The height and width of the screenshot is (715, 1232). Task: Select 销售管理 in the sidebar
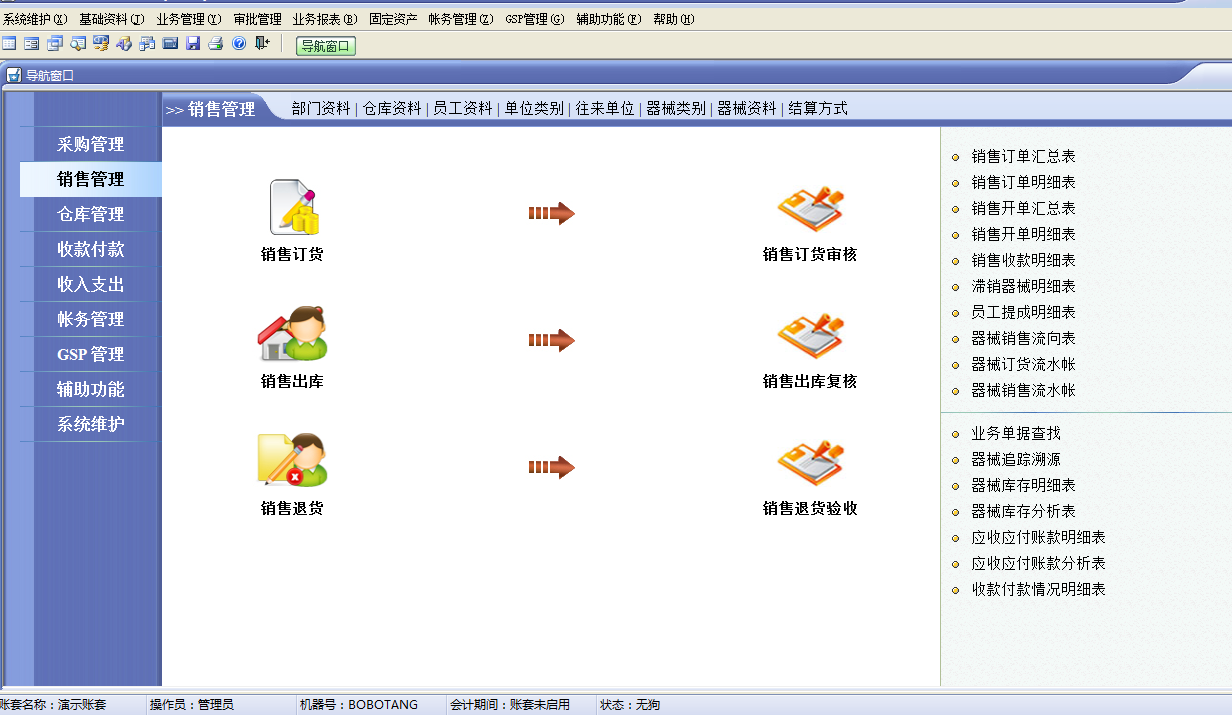(x=91, y=179)
